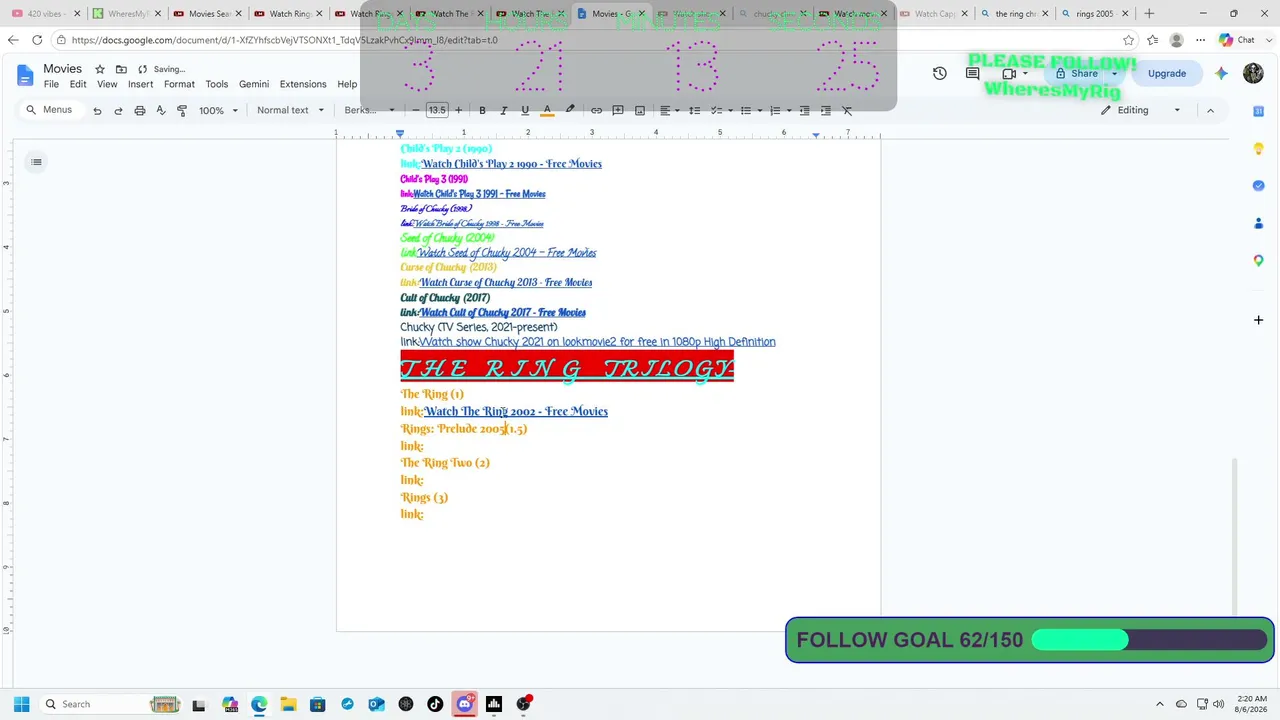Print the document
The image size is (1280, 720).
(x=140, y=110)
